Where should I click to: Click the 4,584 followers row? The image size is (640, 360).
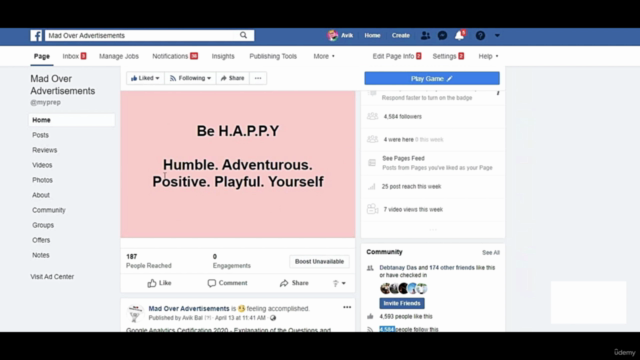tap(433, 117)
